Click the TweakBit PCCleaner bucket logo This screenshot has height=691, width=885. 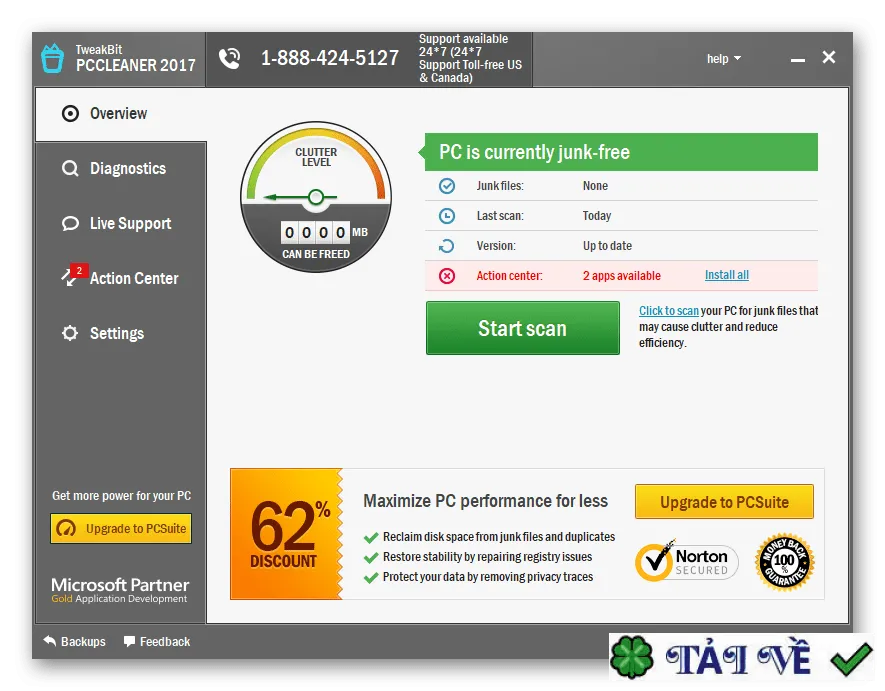pyautogui.click(x=52, y=58)
